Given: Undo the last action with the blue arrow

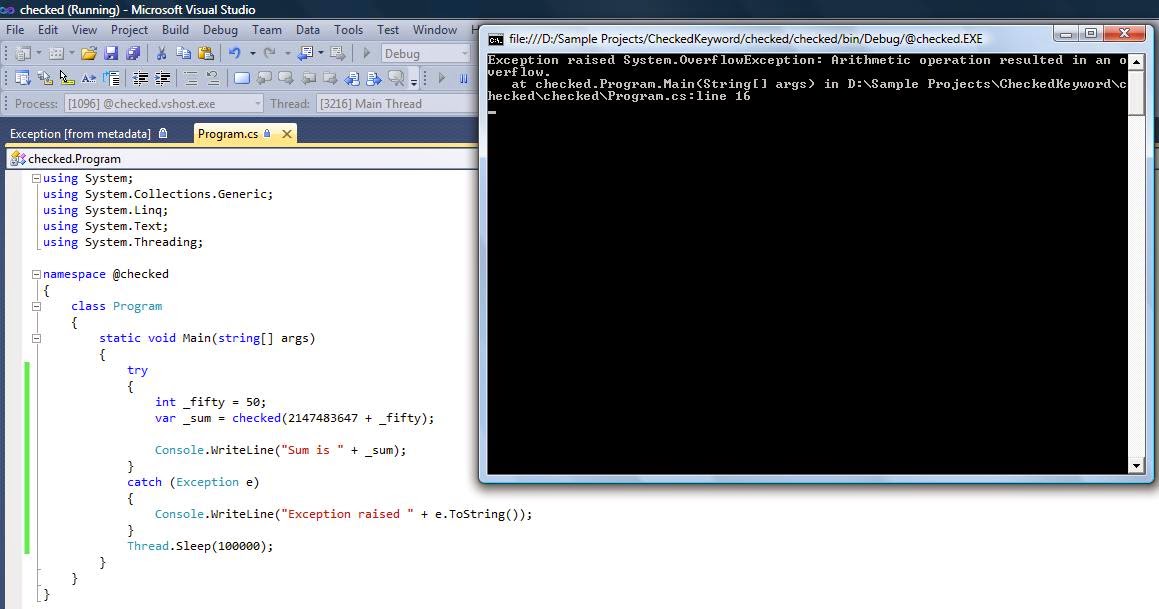Looking at the screenshot, I should (x=234, y=53).
